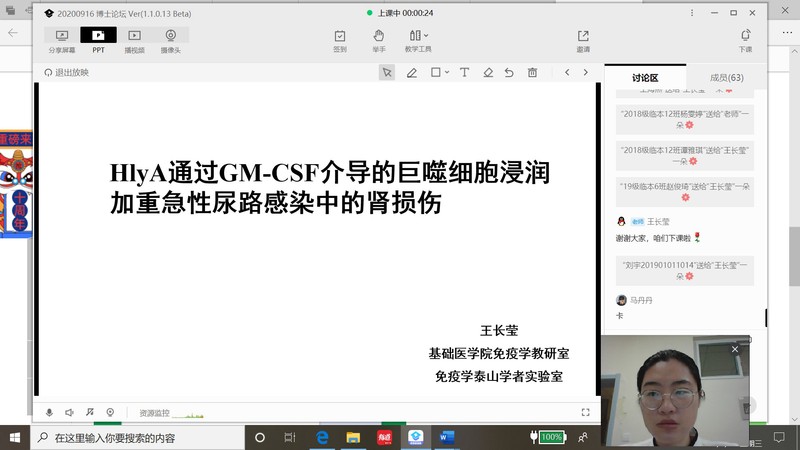
Task: Switch to the 讨论区 discussion tab
Action: 645,78
